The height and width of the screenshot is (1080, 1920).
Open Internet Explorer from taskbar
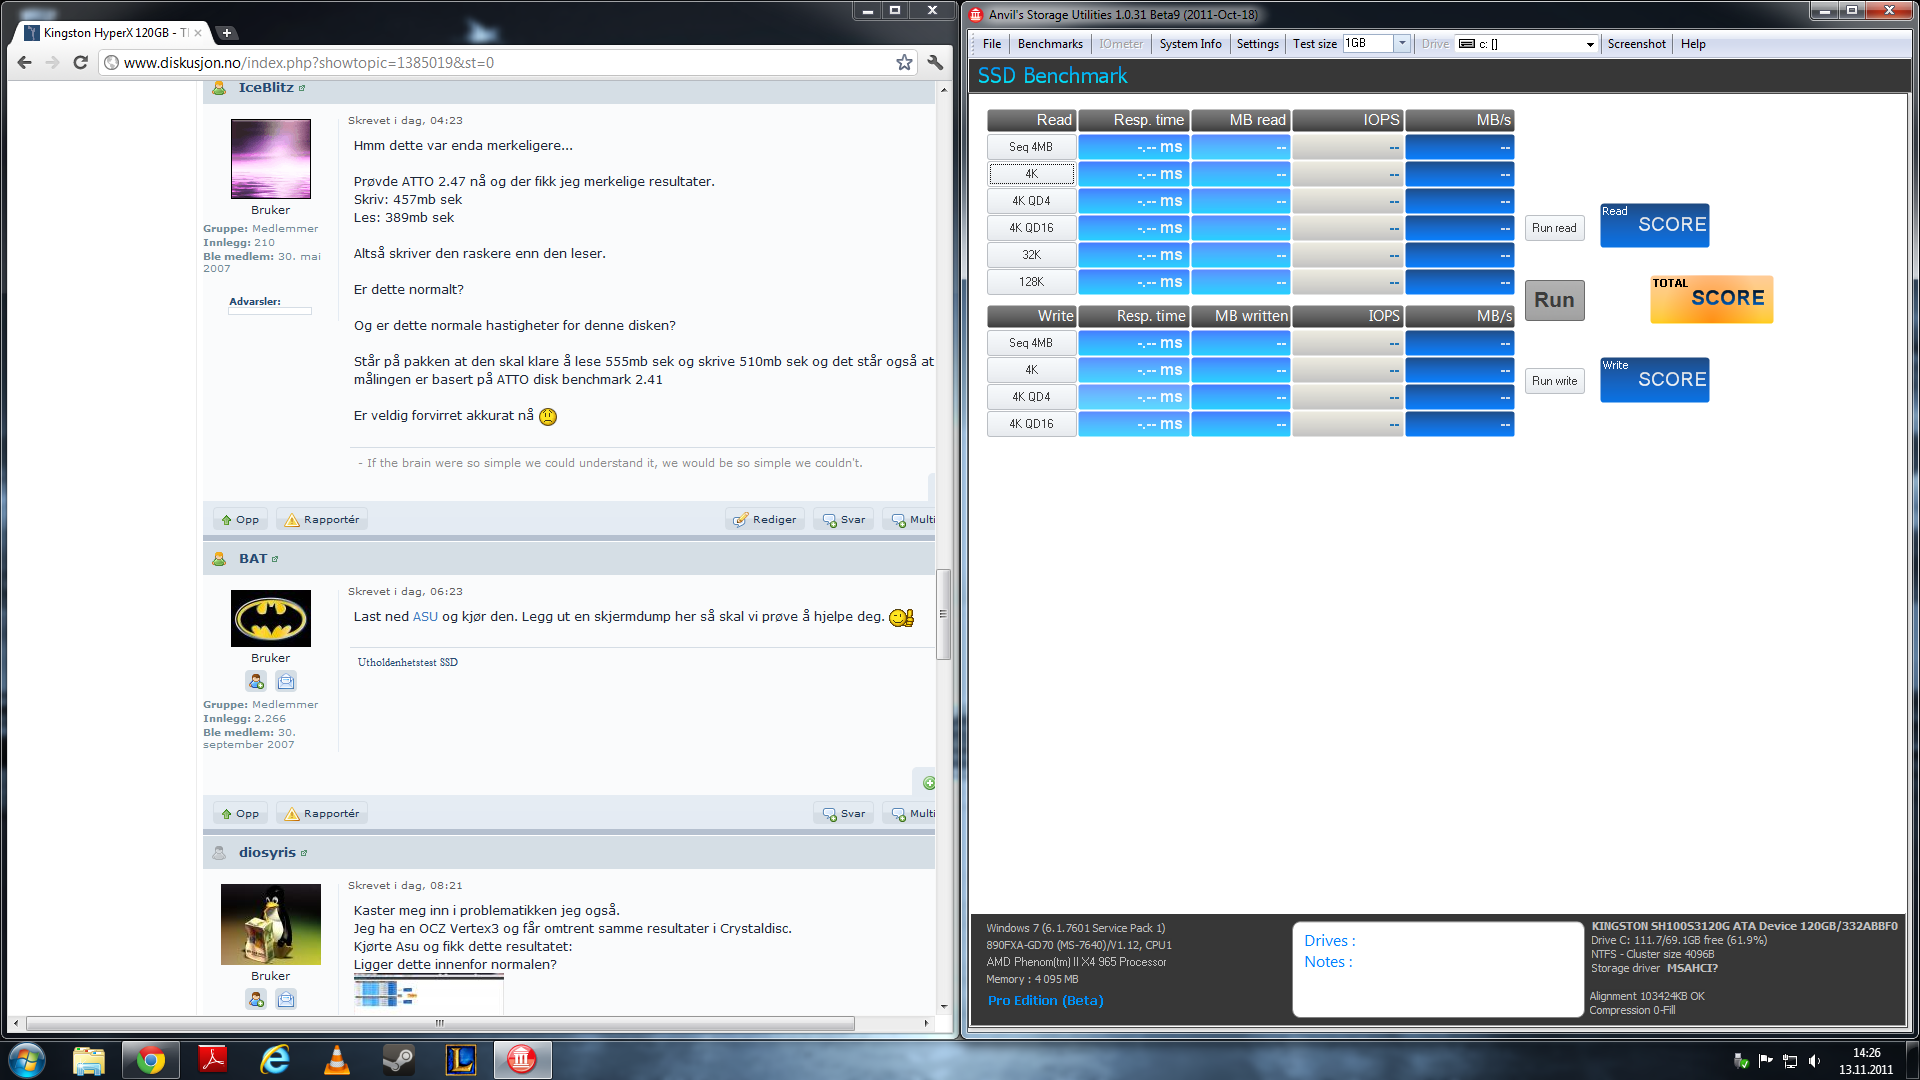(274, 1060)
